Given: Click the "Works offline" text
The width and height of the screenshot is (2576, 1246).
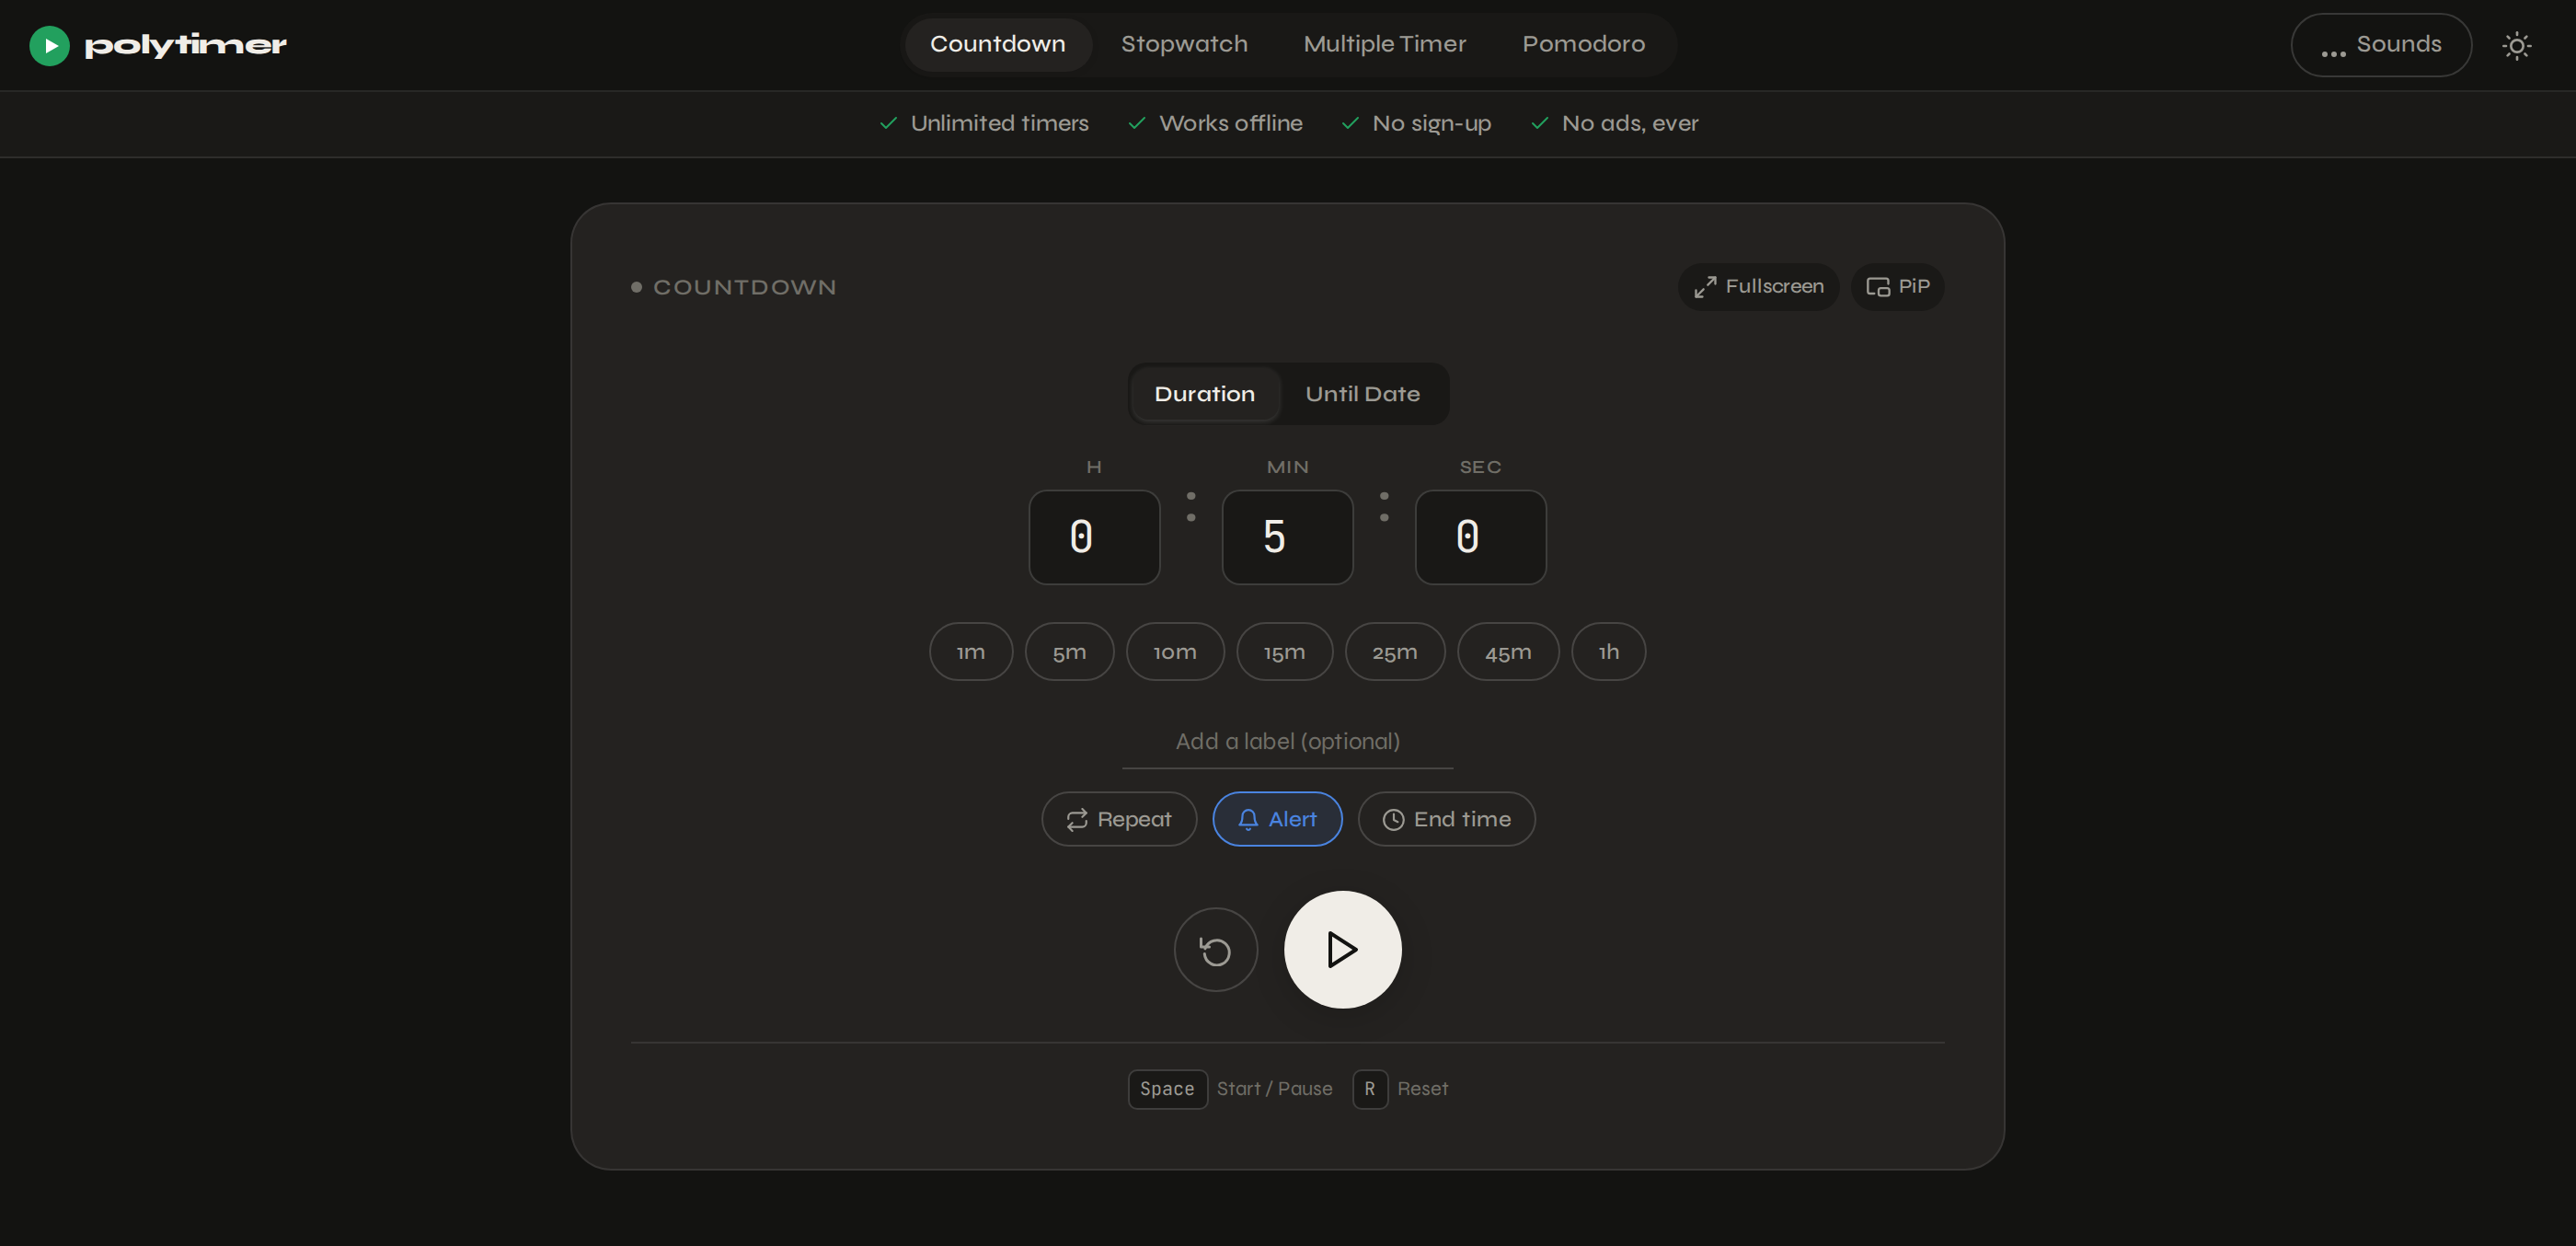Looking at the screenshot, I should [1230, 124].
